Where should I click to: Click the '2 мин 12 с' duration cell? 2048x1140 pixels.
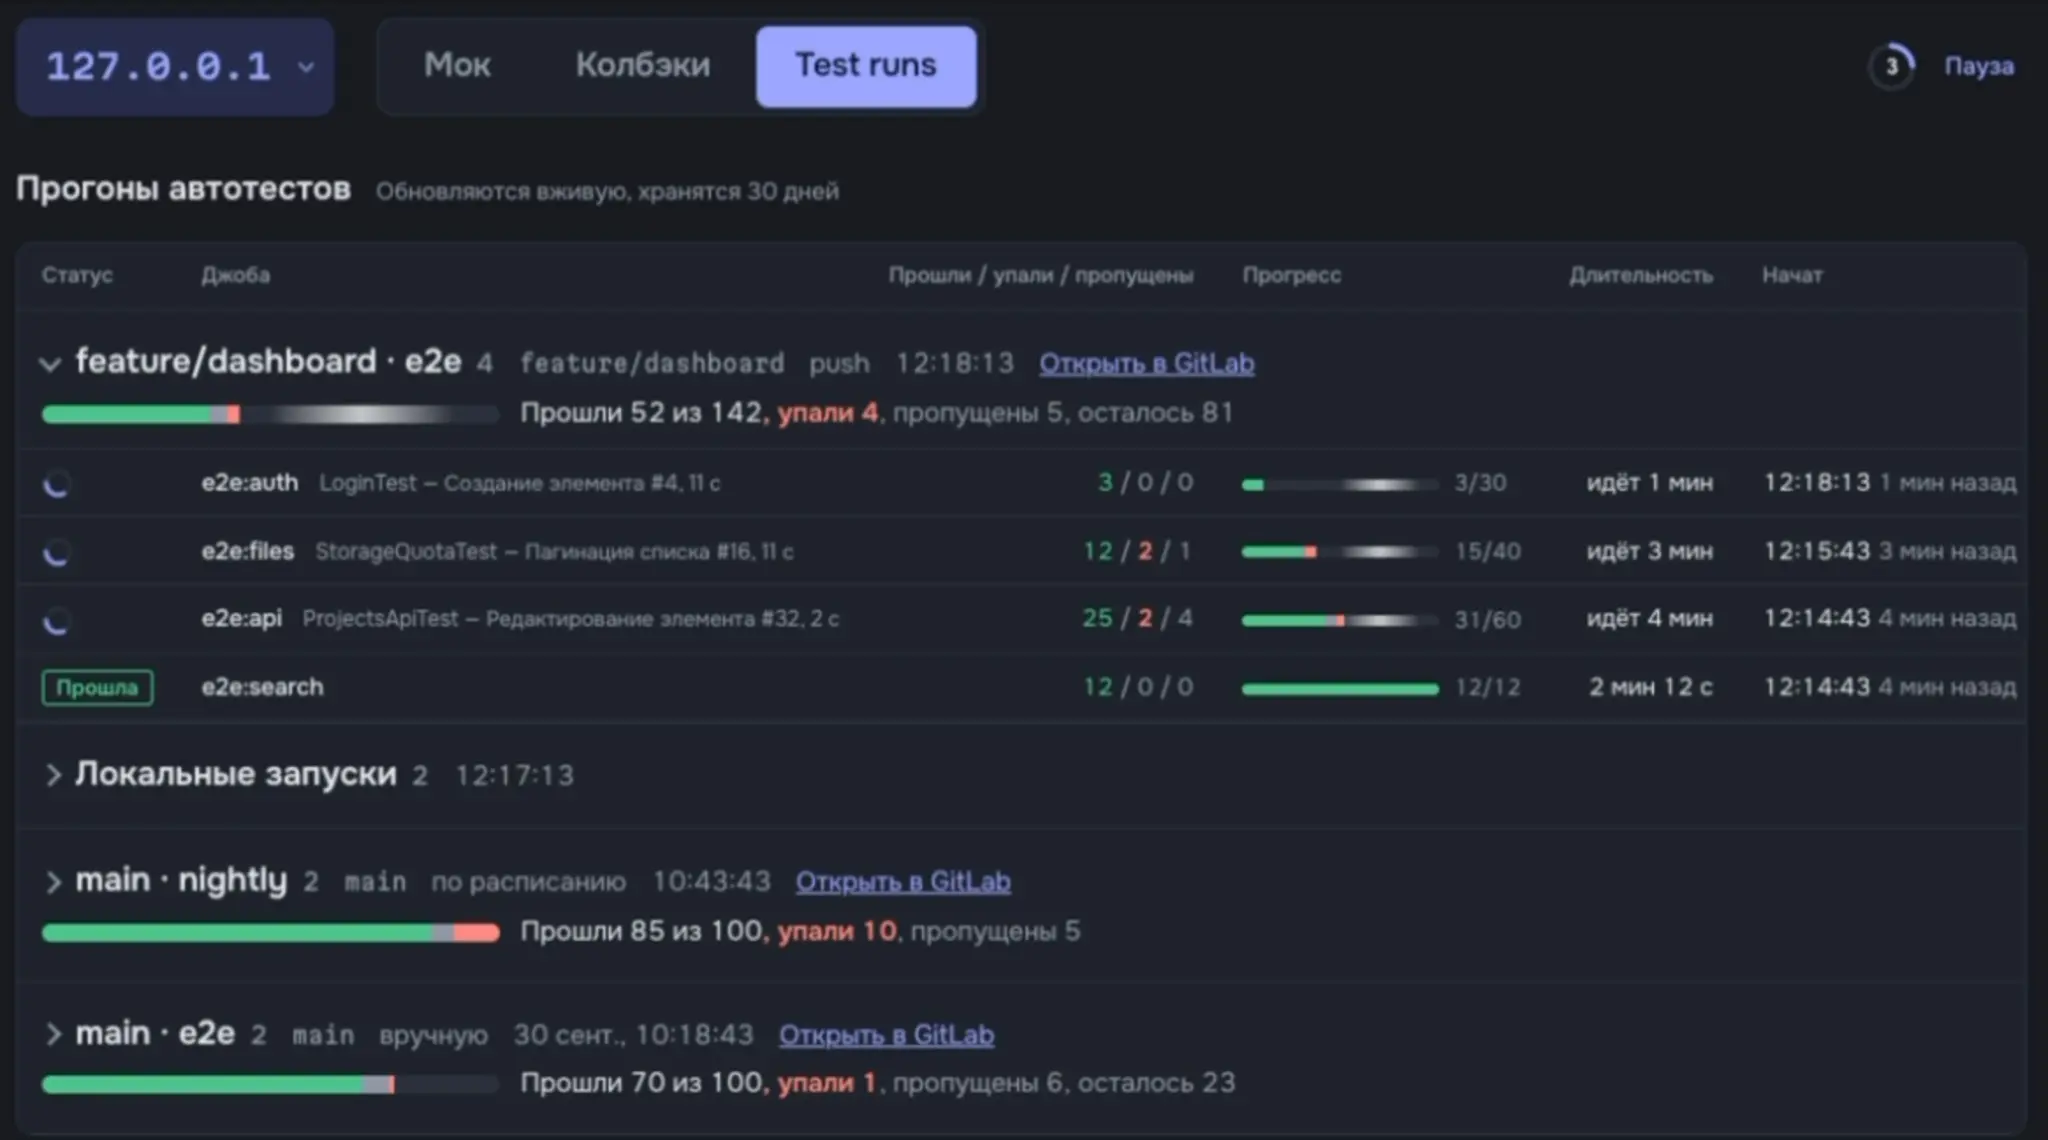pyautogui.click(x=1651, y=687)
